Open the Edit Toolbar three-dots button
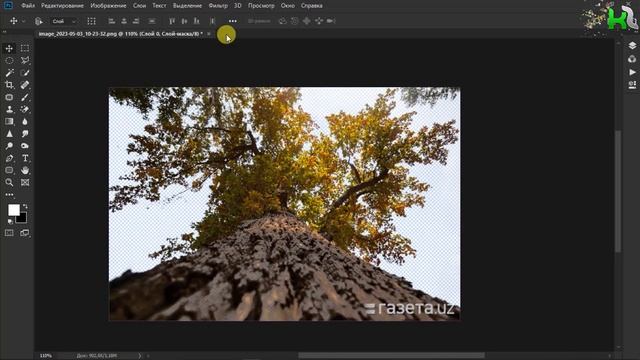This screenshot has height=360, width=640. click(x=9, y=195)
